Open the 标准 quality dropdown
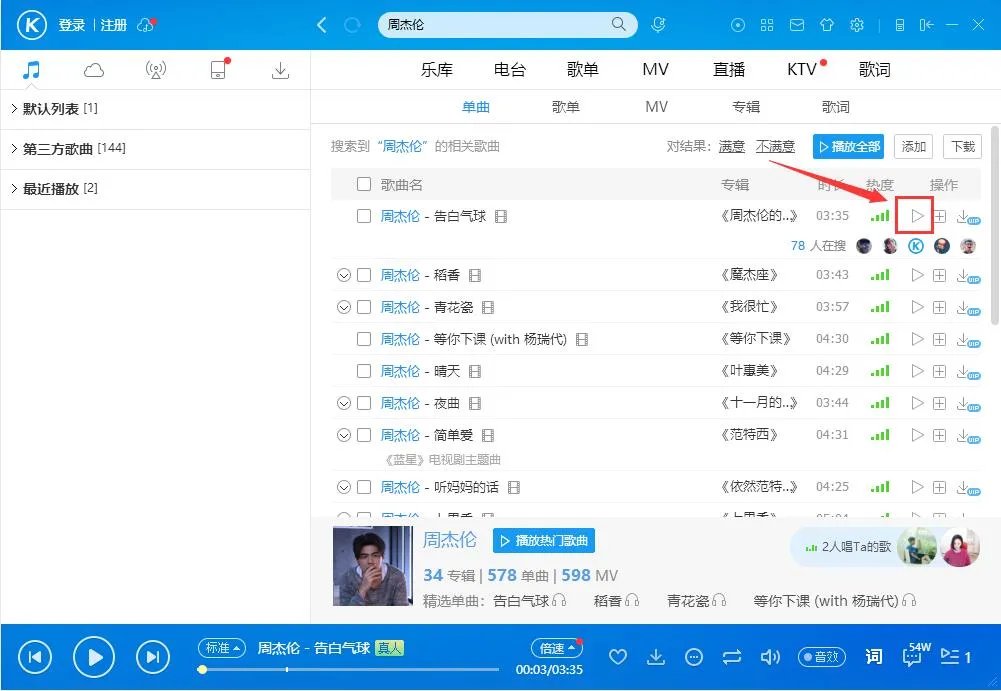1001x691 pixels. click(221, 648)
